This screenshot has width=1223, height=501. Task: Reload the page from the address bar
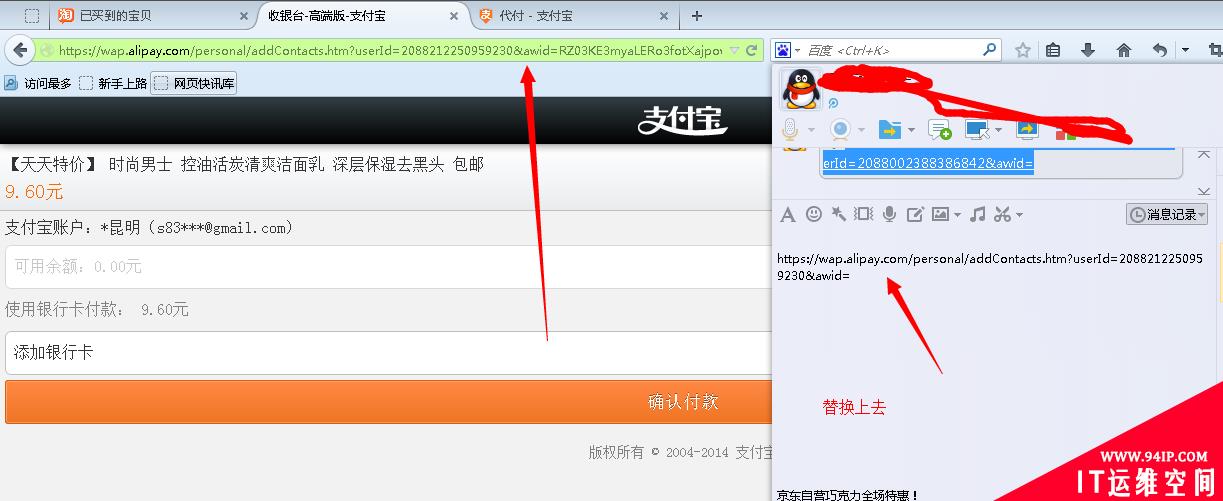751,50
